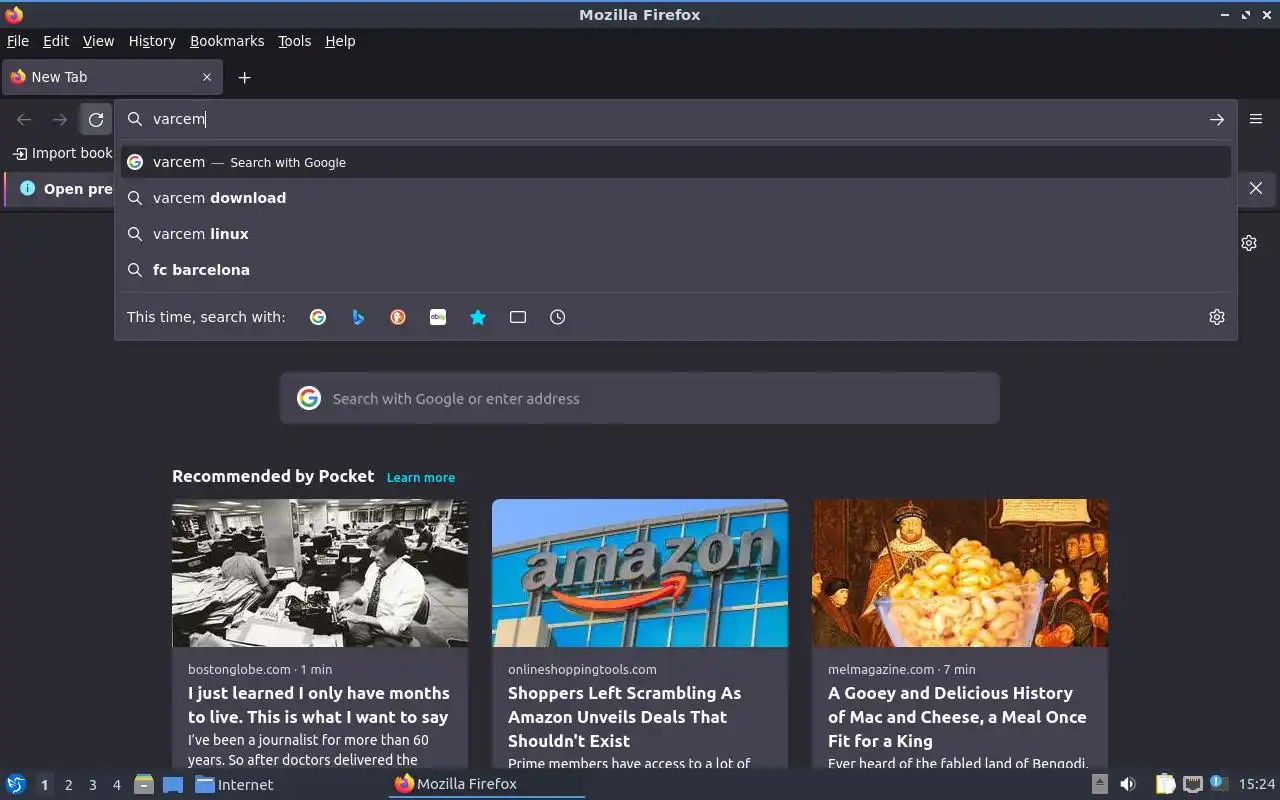The height and width of the screenshot is (800, 1280).
Task: Click Import bookmarks button
Action: pos(62,153)
